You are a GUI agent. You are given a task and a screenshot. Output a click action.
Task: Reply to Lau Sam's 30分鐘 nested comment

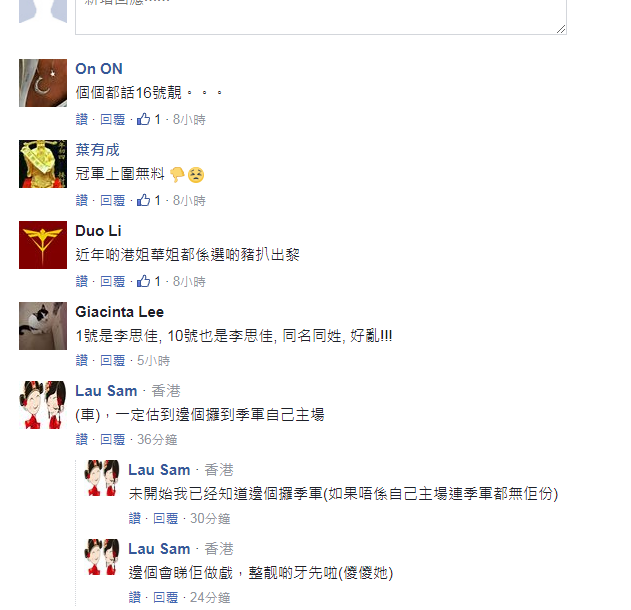[x=166, y=518]
